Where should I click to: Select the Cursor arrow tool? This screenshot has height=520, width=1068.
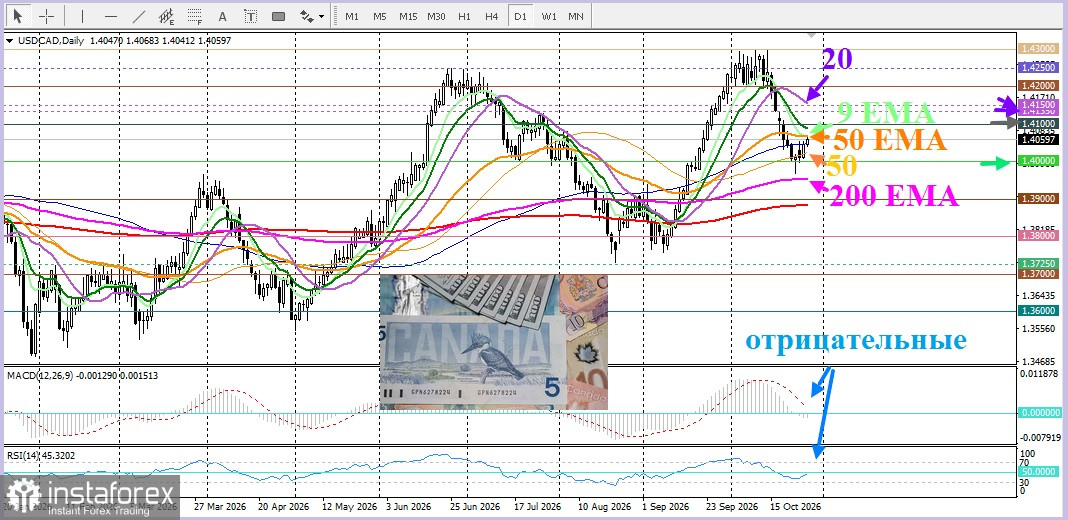pos(18,16)
